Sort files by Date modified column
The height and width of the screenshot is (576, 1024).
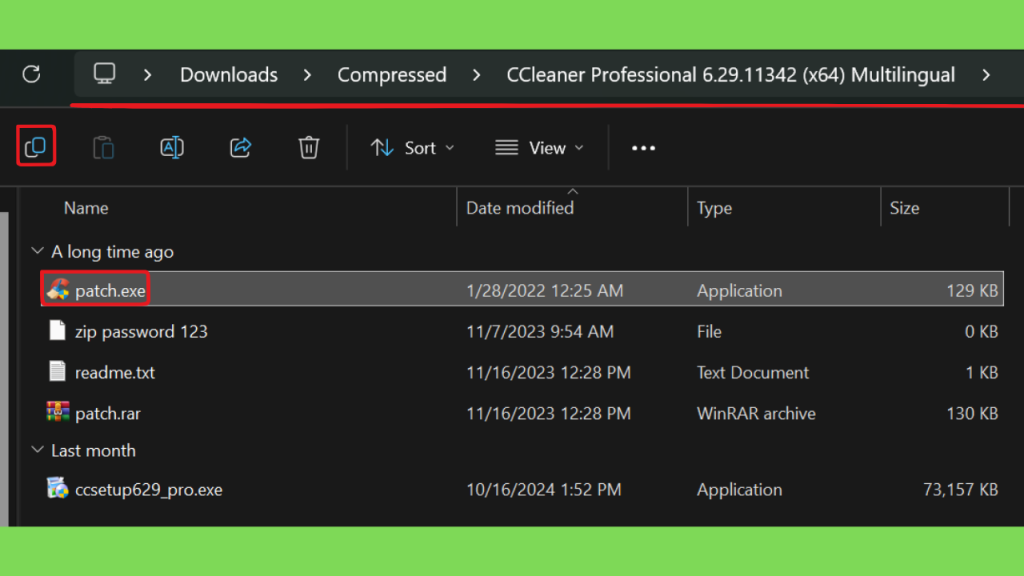click(520, 208)
